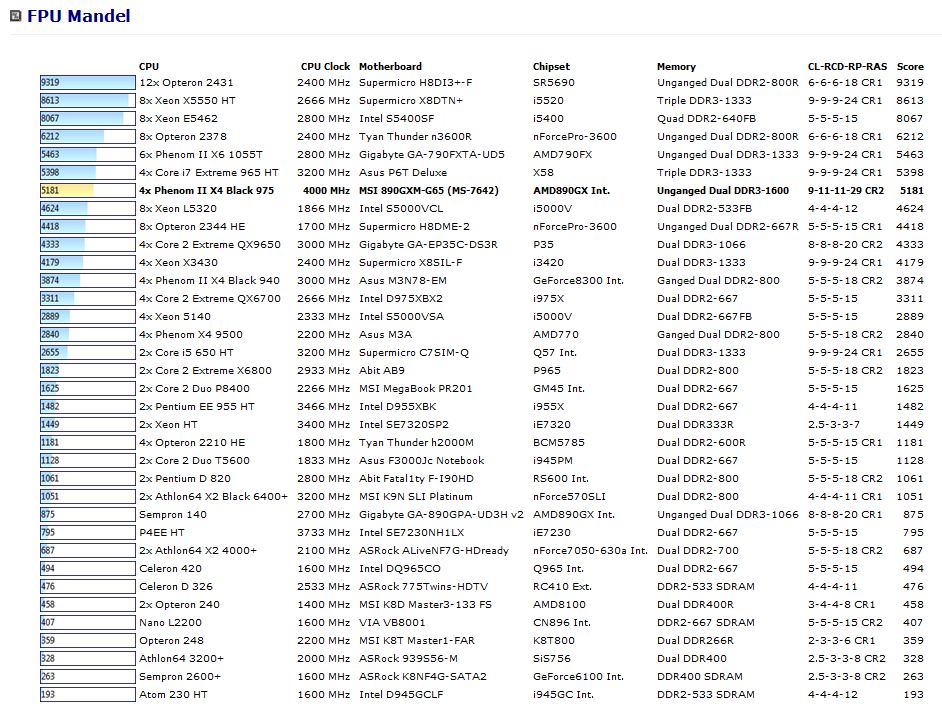
Task: Select the 2x Core i5 650 HT row
Action: [x=186, y=353]
